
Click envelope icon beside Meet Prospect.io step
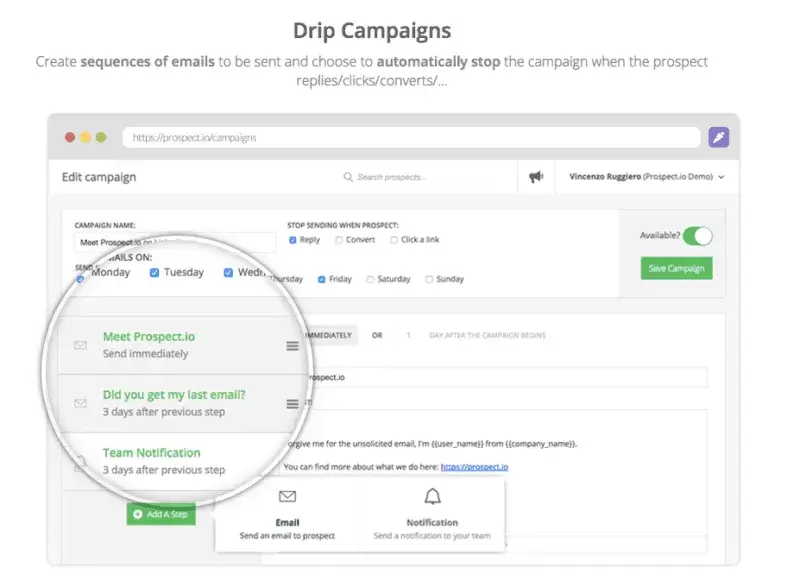click(x=80, y=345)
